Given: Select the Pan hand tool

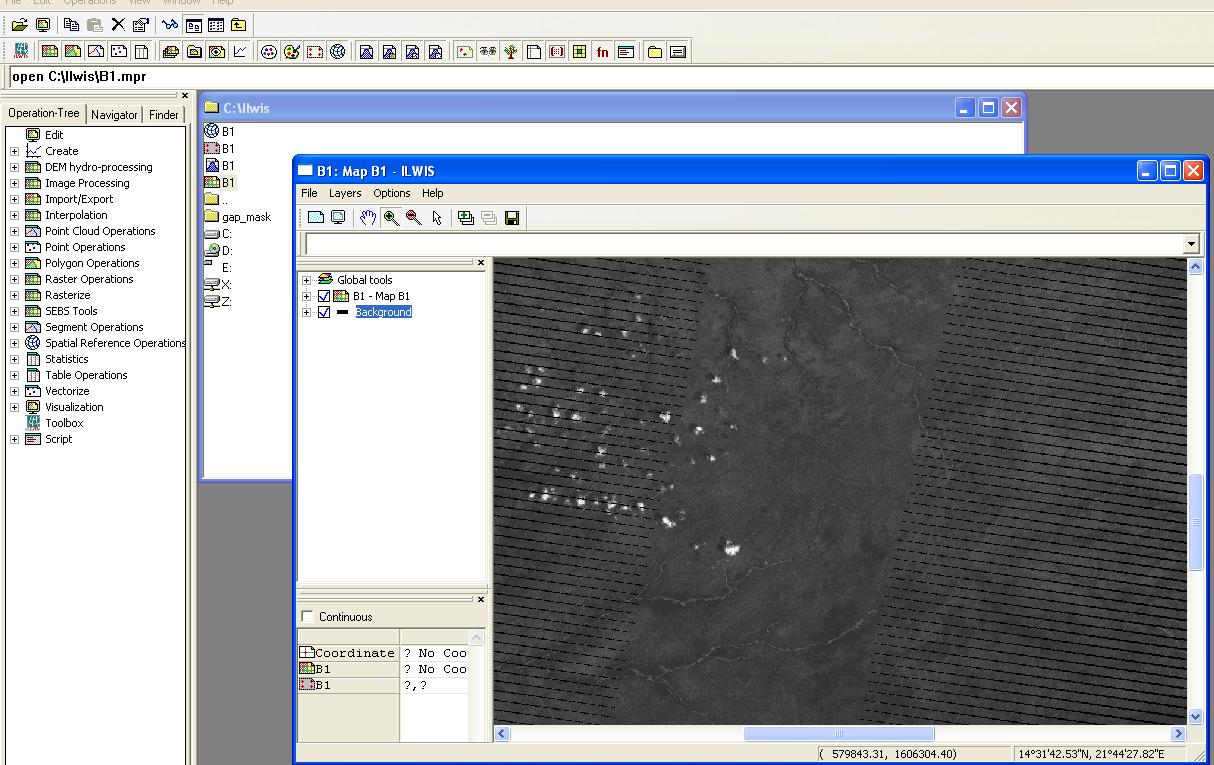Looking at the screenshot, I should pyautogui.click(x=368, y=218).
